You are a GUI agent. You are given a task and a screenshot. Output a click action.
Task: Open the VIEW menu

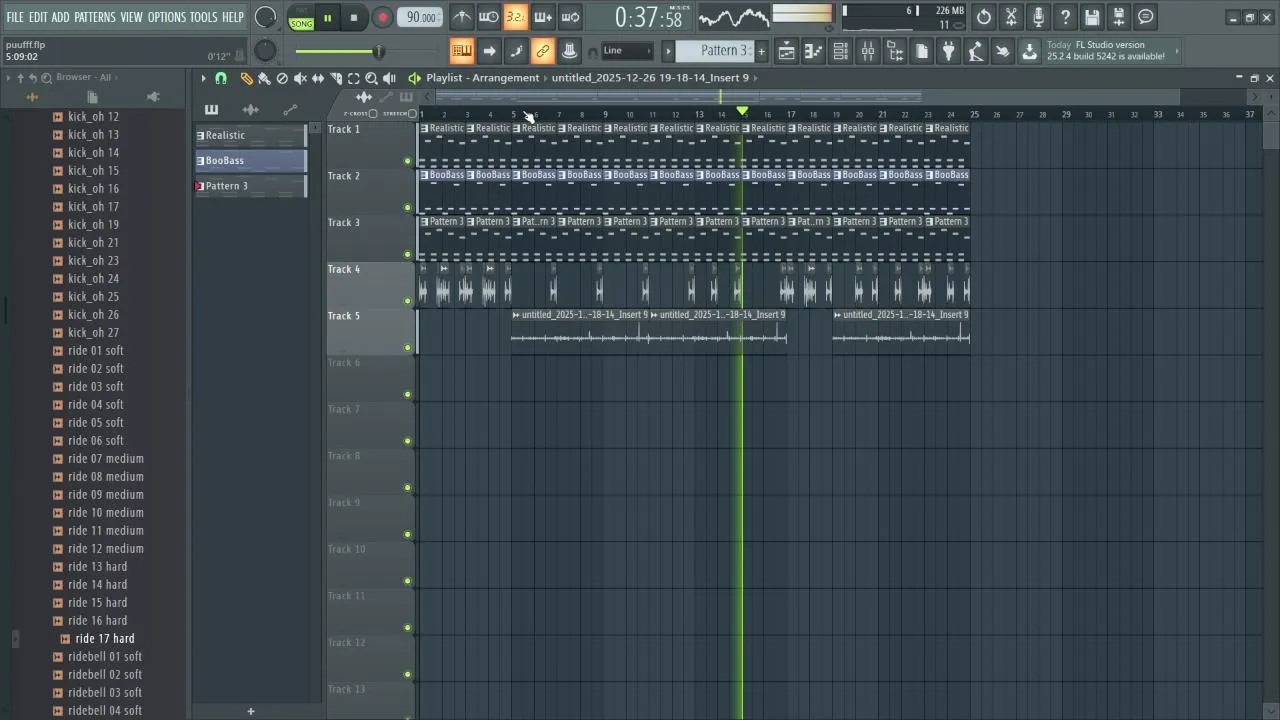point(132,17)
